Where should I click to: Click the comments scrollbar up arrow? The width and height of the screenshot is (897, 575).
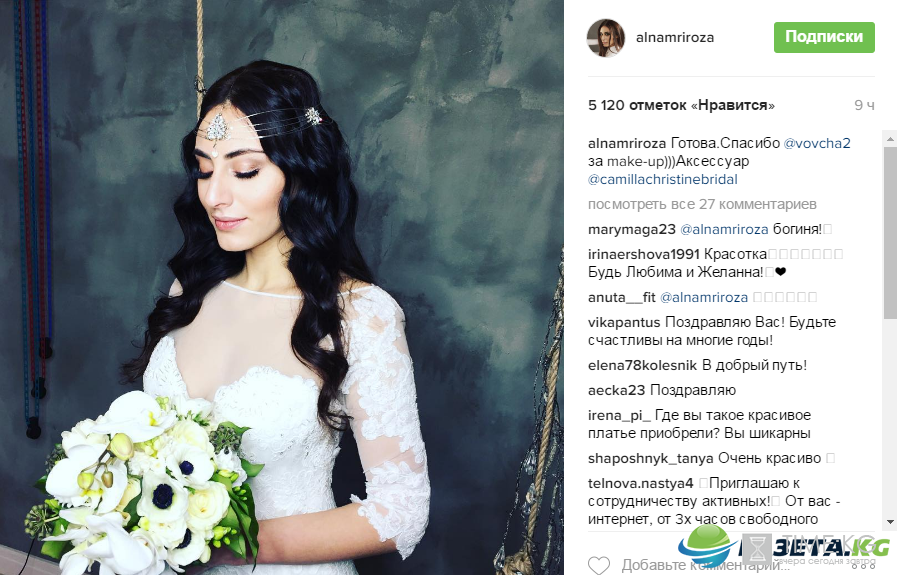(890, 139)
